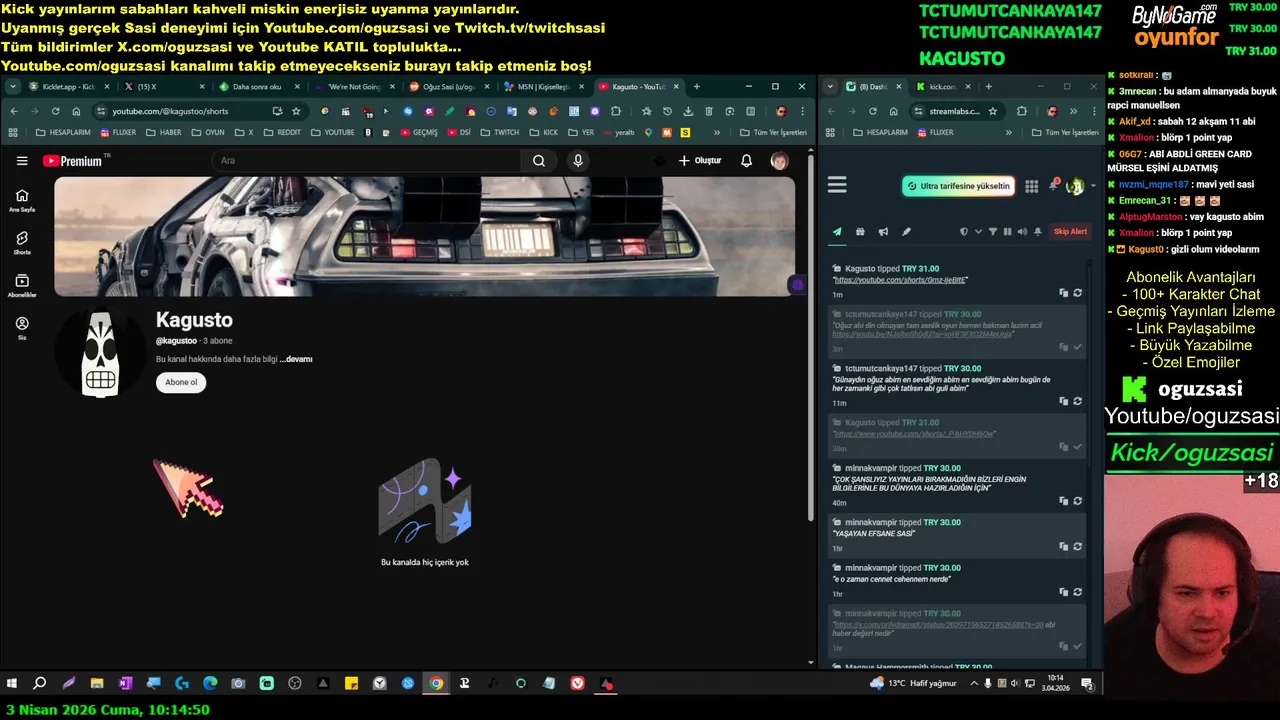Copy Kagusto TRY 31.00 tip event
This screenshot has height=720, width=1280.
pos(1063,293)
